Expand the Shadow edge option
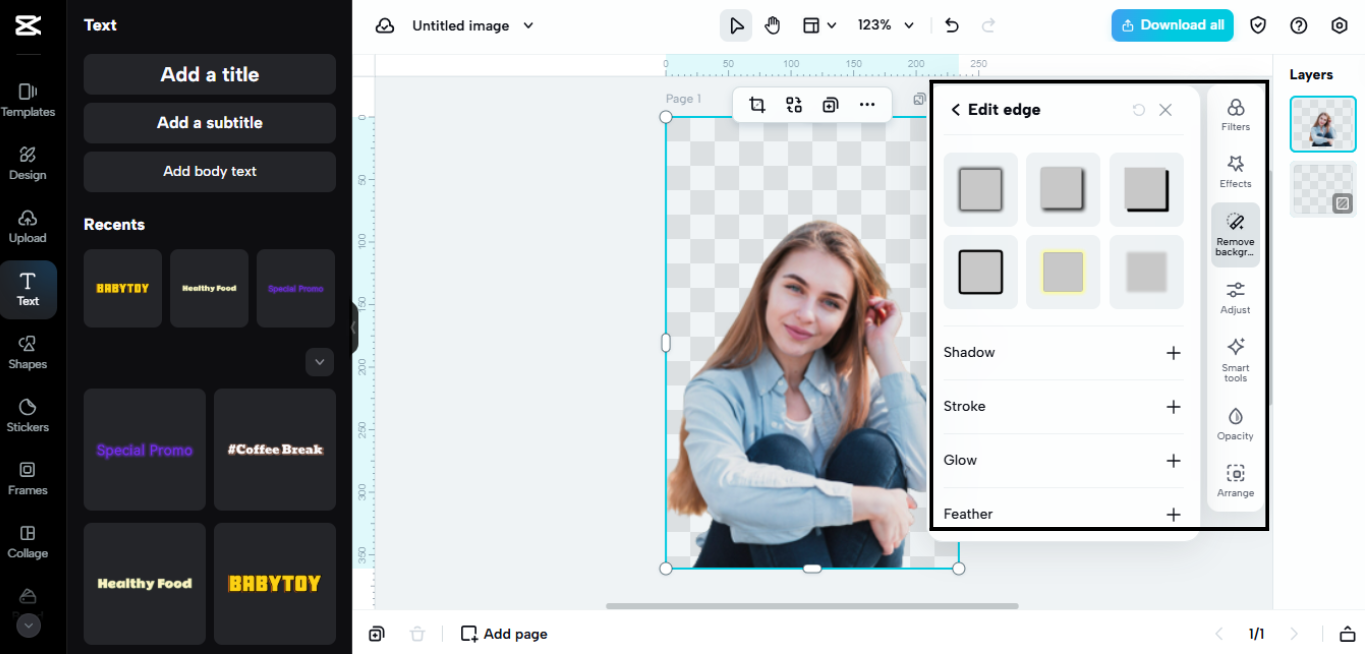This screenshot has height=654, width=1365. click(1173, 353)
